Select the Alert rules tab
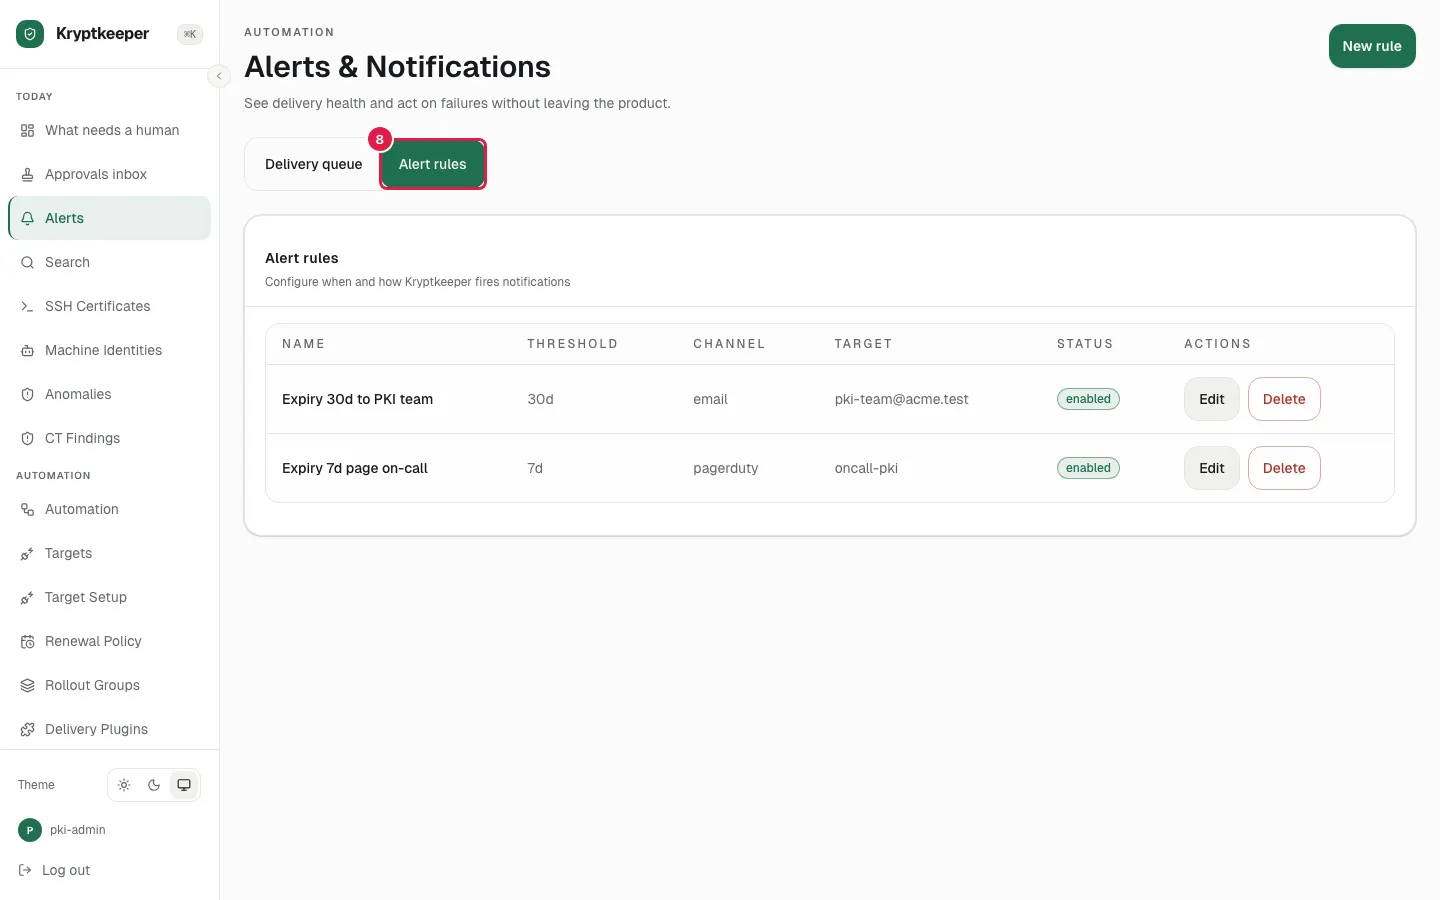Viewport: 1440px width, 900px height. tap(433, 164)
